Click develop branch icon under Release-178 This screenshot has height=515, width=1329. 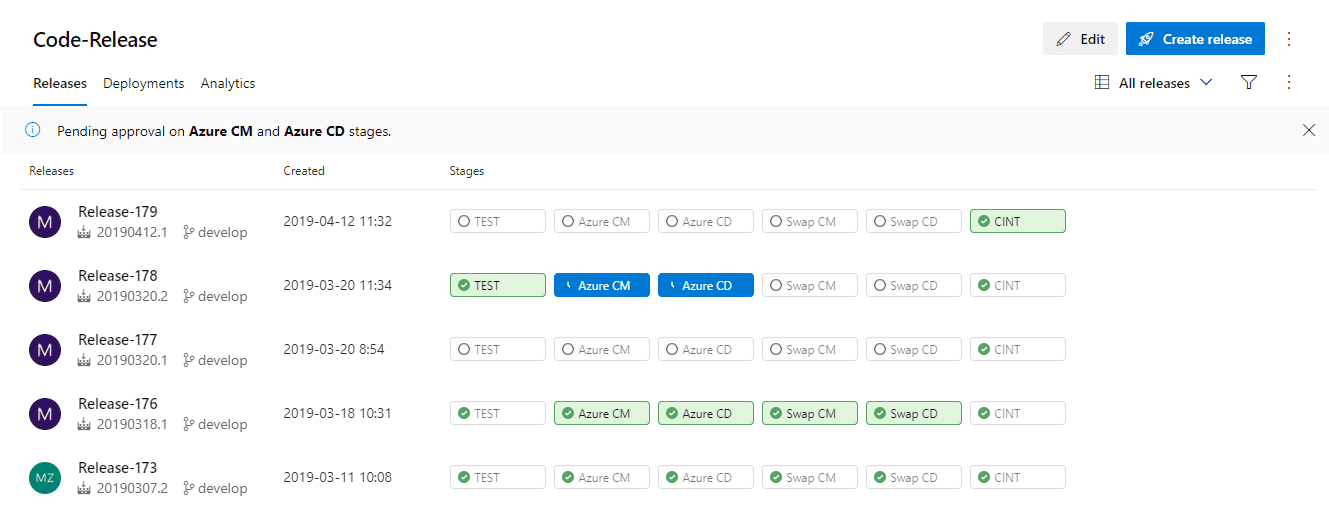tap(189, 297)
